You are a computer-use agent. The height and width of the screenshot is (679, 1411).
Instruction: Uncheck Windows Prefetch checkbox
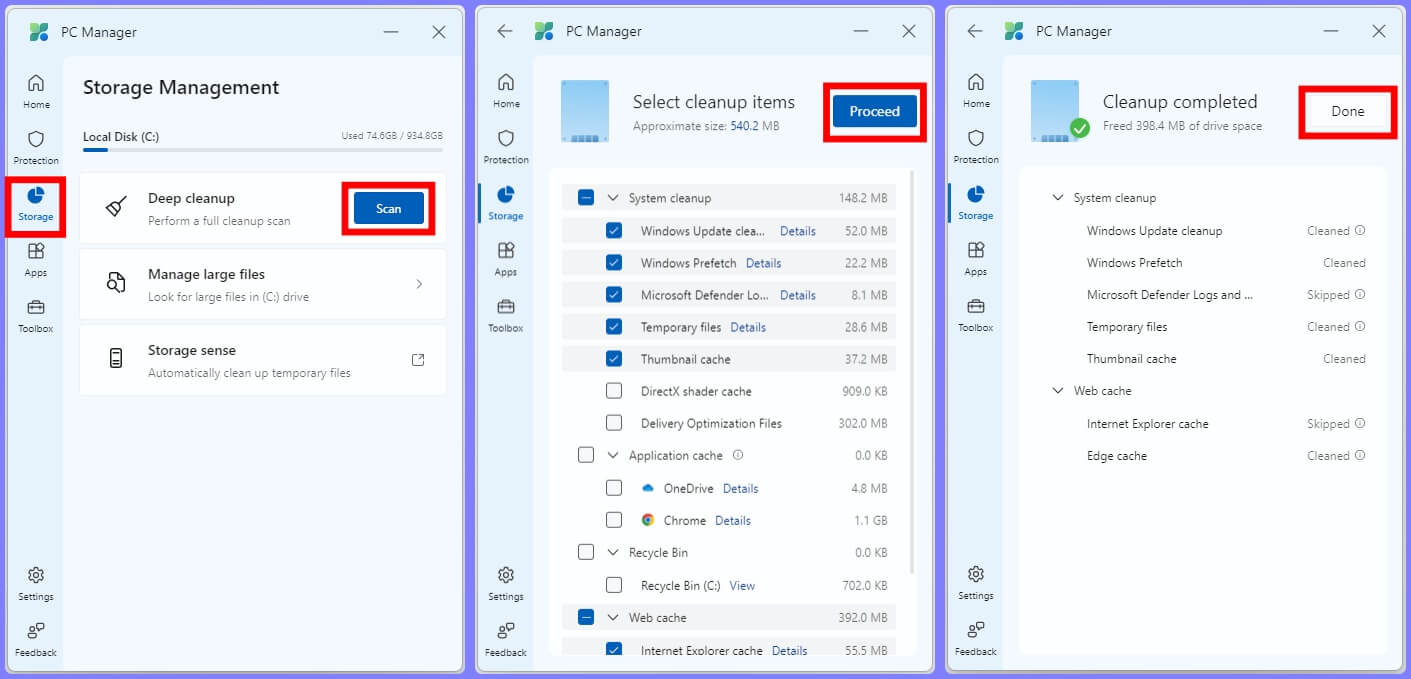tap(614, 263)
